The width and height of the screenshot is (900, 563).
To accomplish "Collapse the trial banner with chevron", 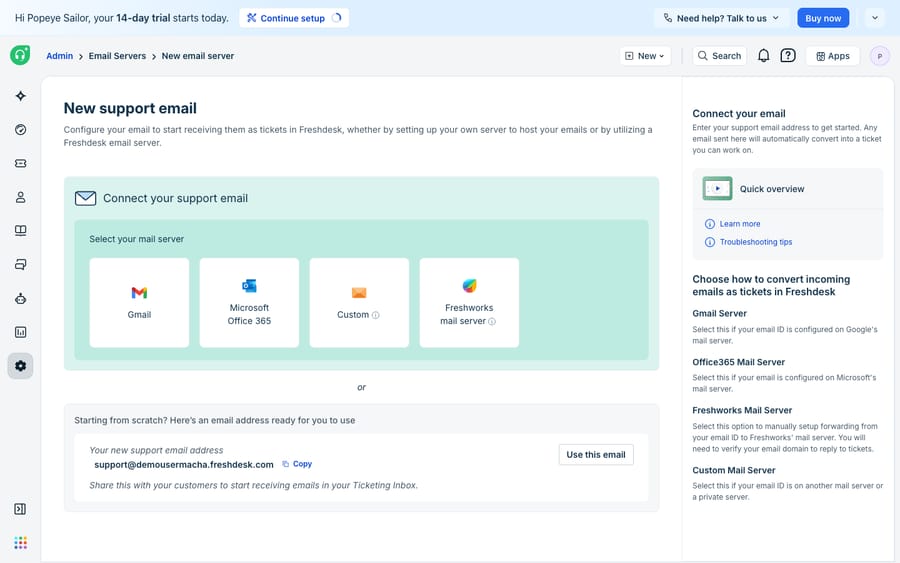I will coord(875,18).
